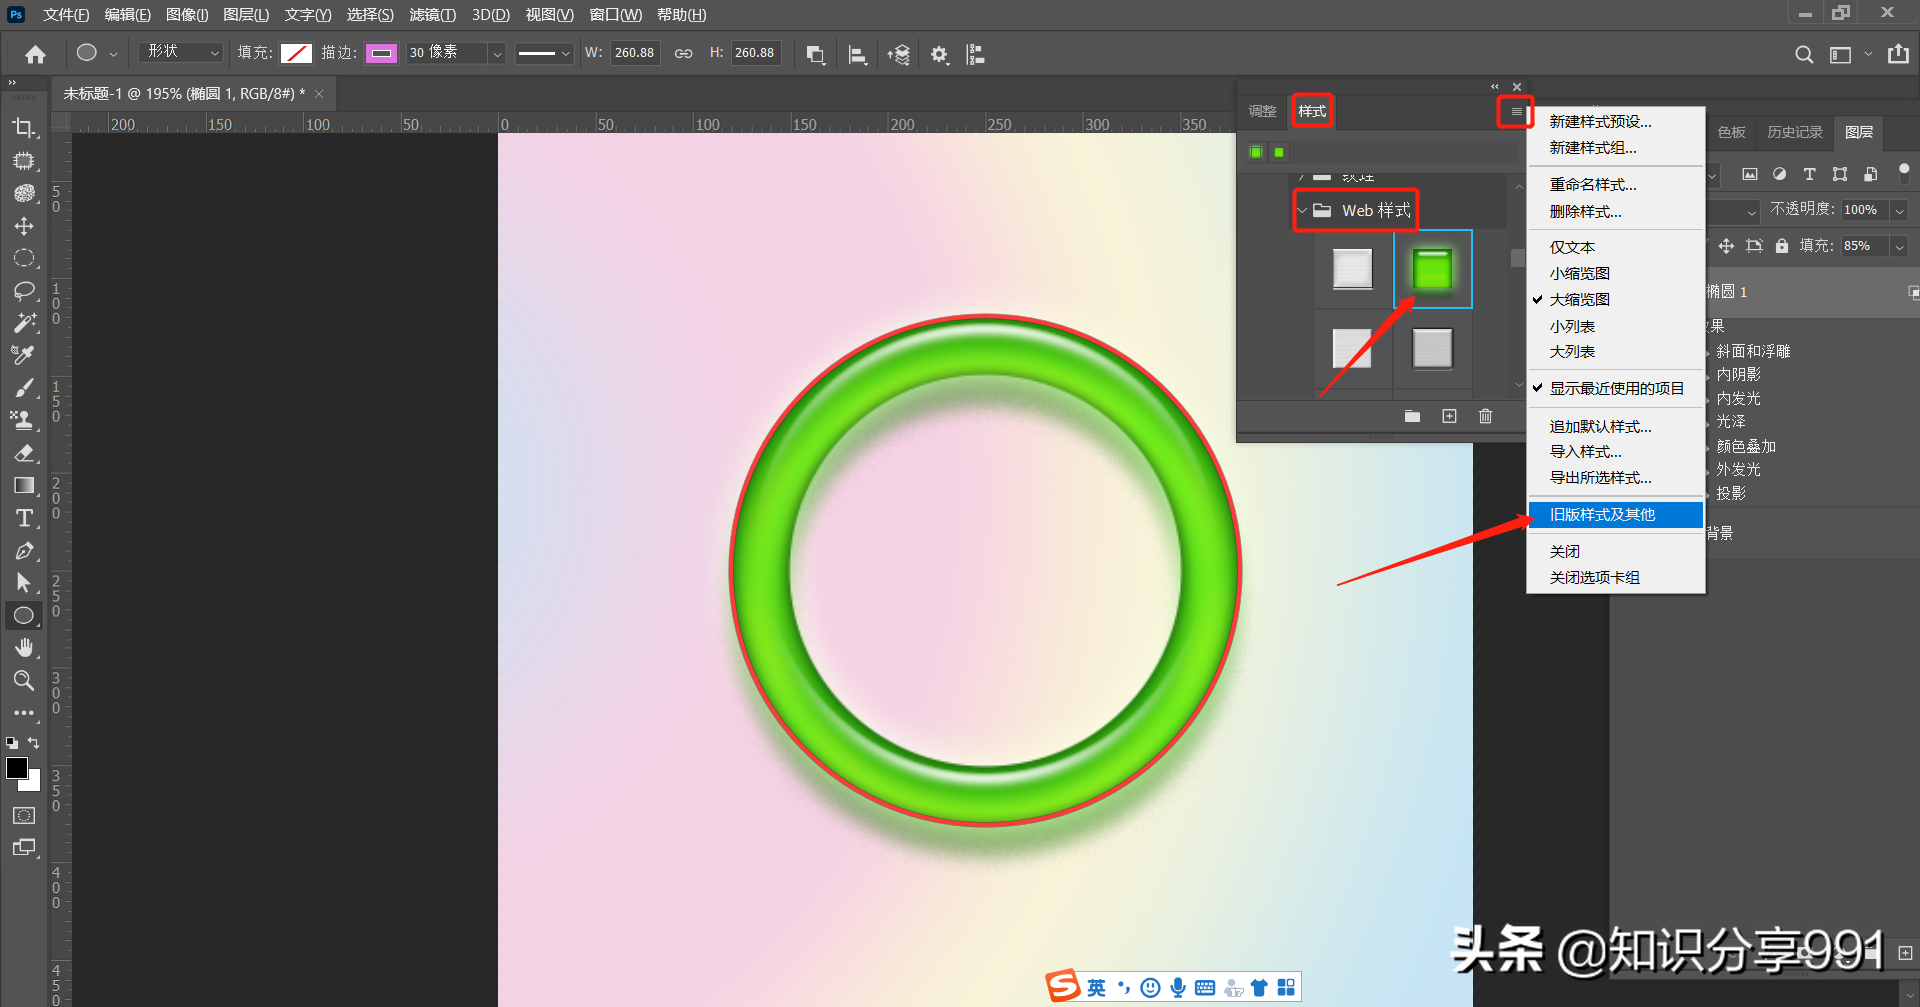This screenshot has height=1007, width=1920.
Task: Select the Crop tool
Action: point(24,128)
